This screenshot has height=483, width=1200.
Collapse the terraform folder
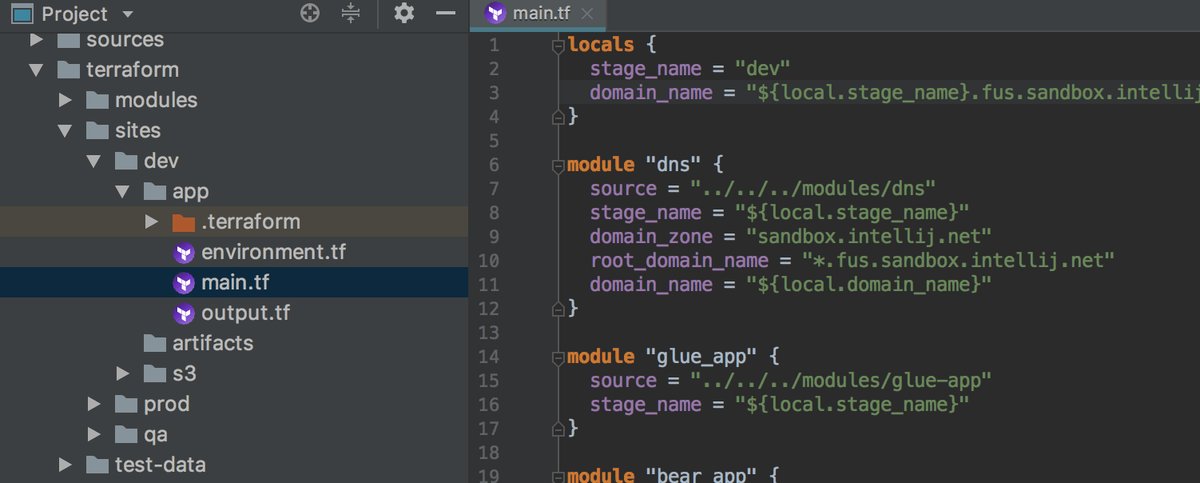37,70
